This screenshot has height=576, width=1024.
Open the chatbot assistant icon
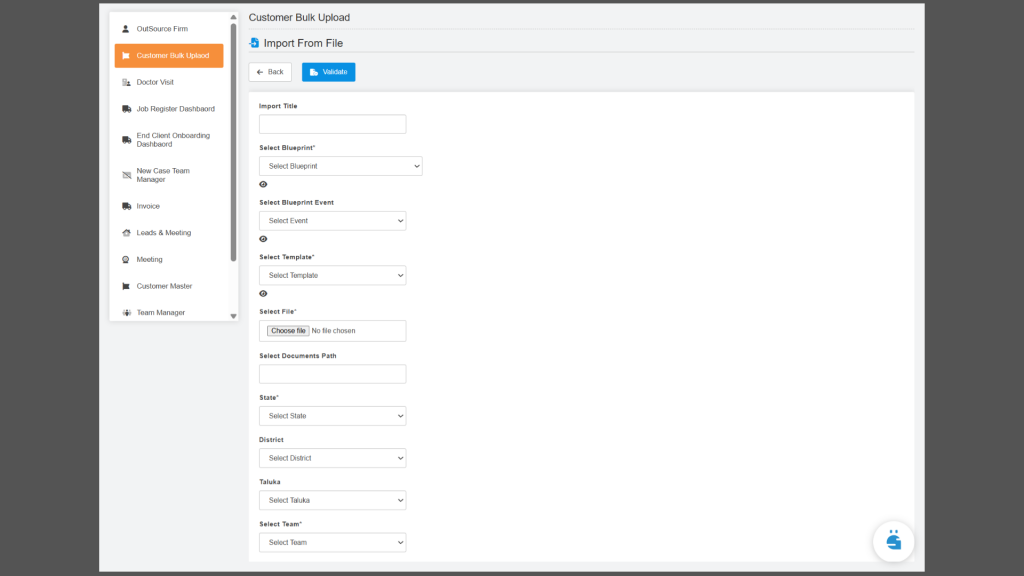[893, 541]
